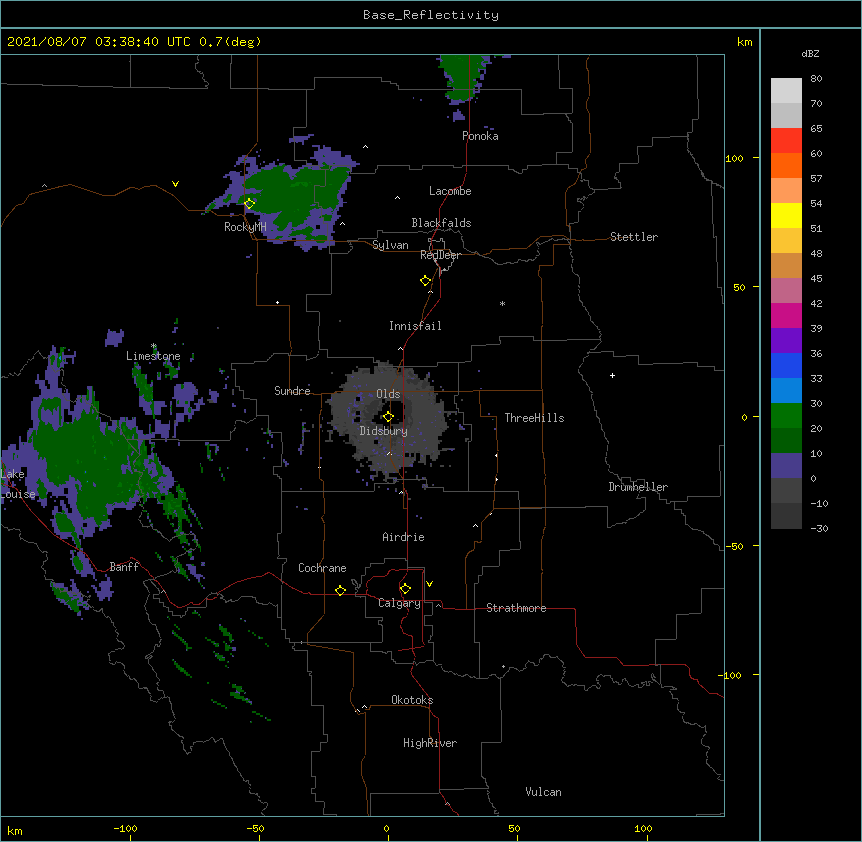Click the yellow radar marker between Olds and Didsbury
This screenshot has width=862, height=842.
388,416
